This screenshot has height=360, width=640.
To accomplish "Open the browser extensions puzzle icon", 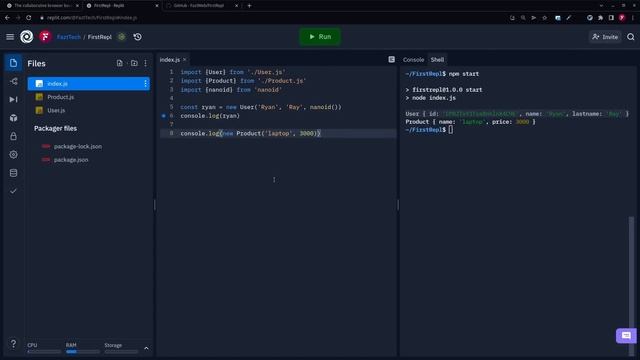I will coord(600,18).
